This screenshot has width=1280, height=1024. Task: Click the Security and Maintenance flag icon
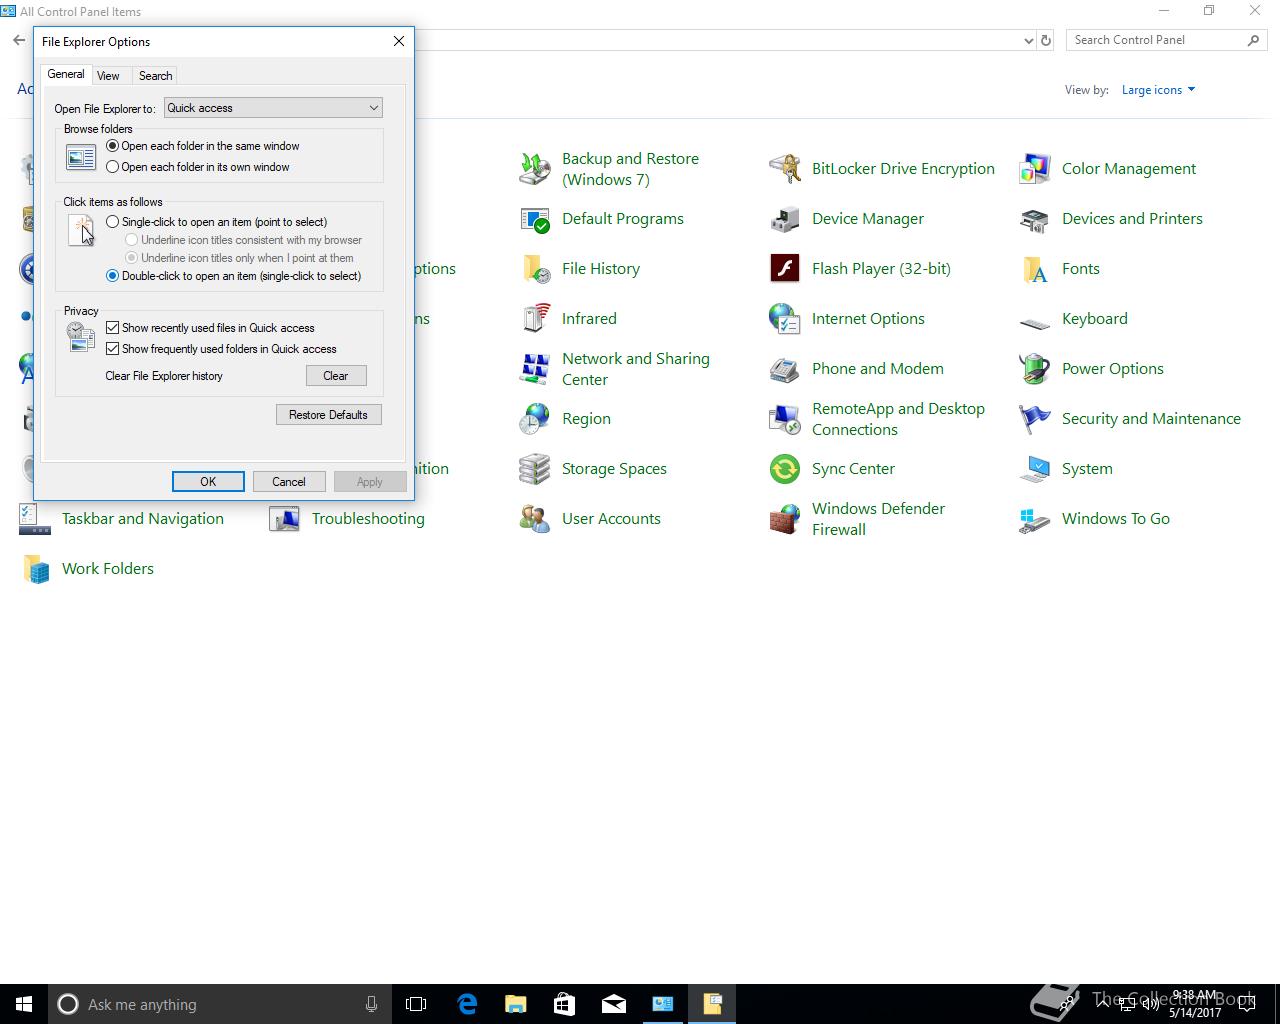point(1035,419)
